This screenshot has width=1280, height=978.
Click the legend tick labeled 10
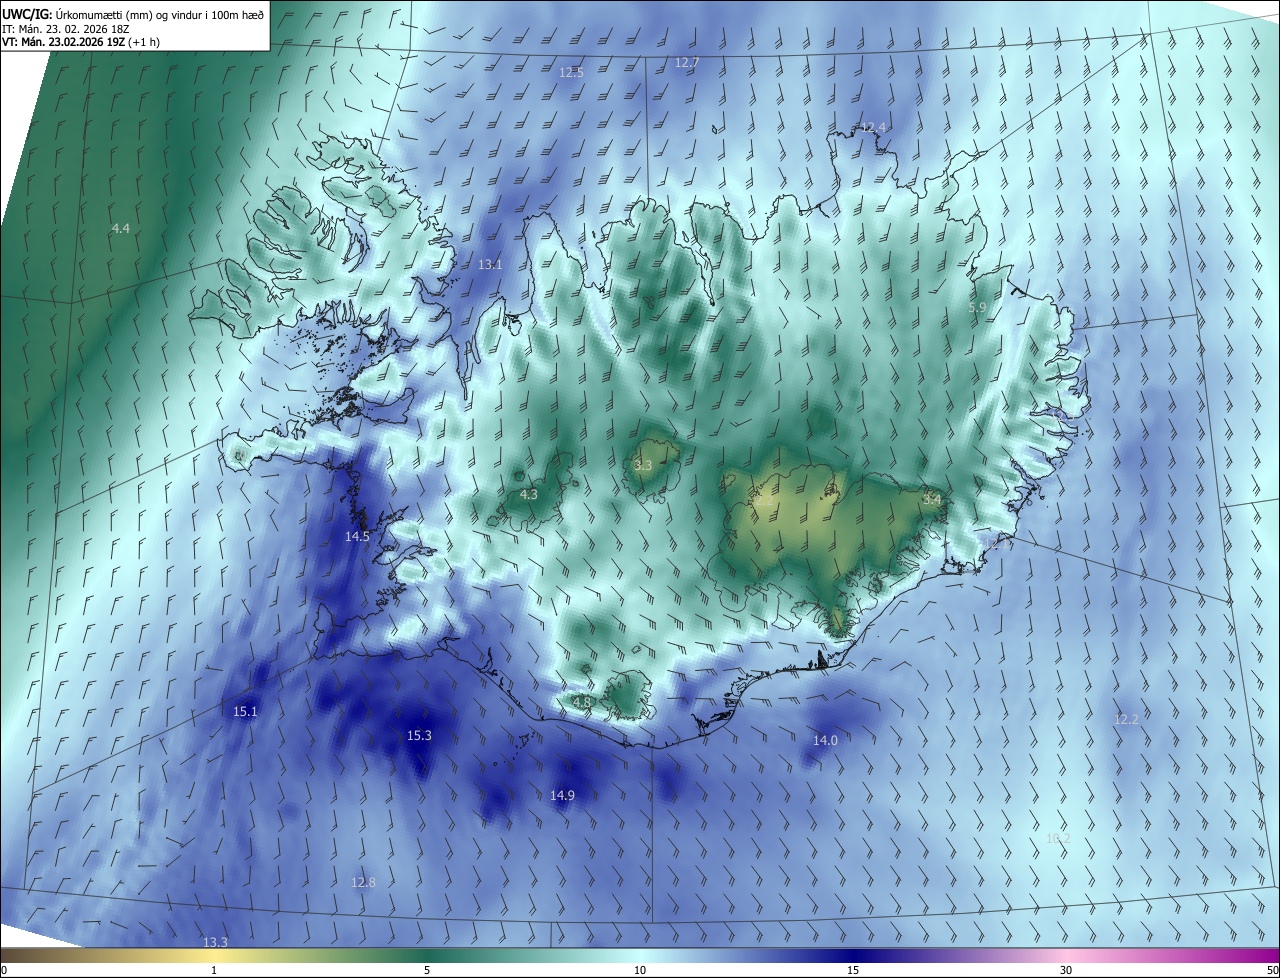tap(640, 970)
